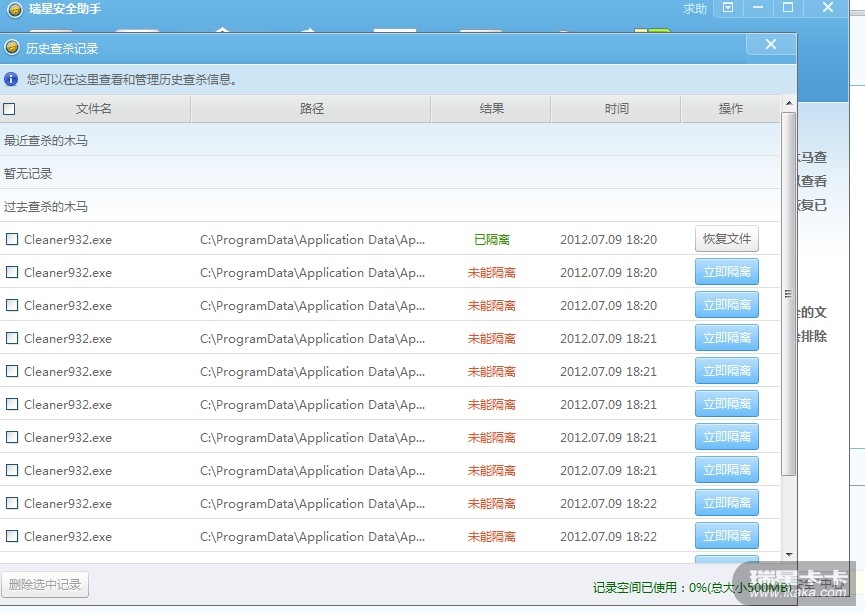The width and height of the screenshot is (865, 613).
Task: Sort by the 文件名 column header
Action: 94,109
